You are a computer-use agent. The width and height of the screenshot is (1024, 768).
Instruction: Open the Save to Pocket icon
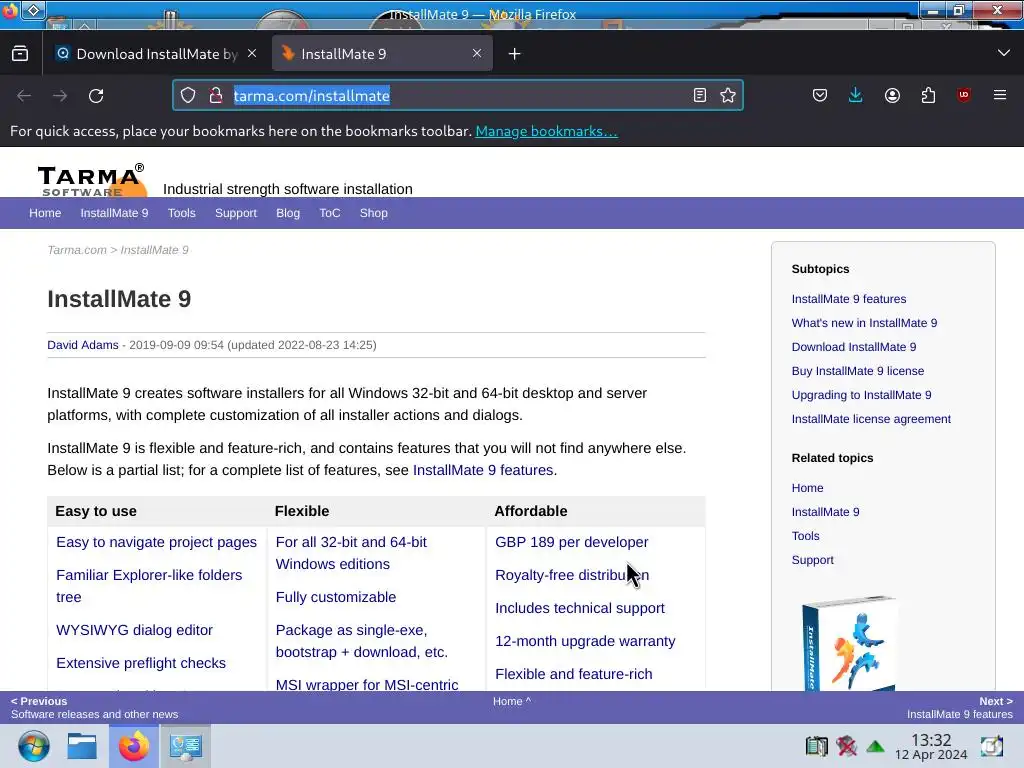pyautogui.click(x=820, y=95)
